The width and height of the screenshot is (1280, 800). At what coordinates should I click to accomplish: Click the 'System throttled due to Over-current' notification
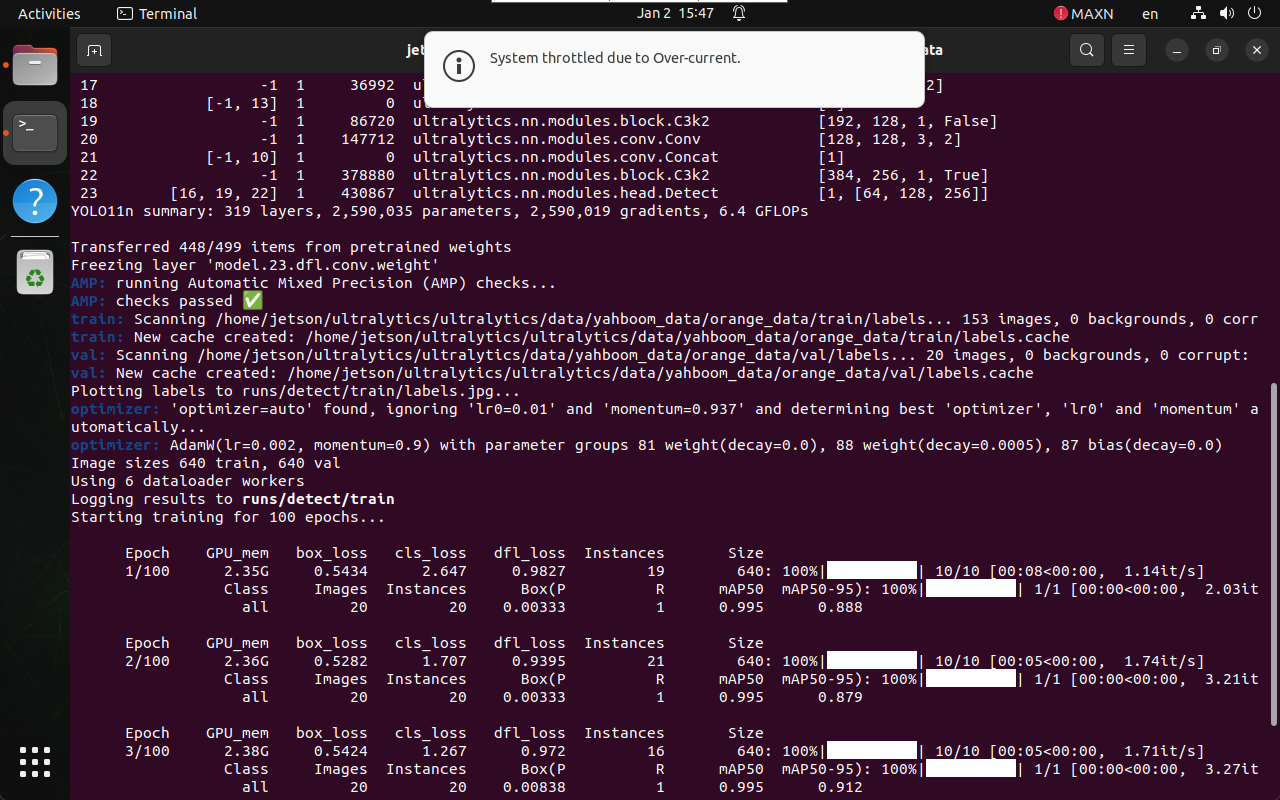point(673,66)
